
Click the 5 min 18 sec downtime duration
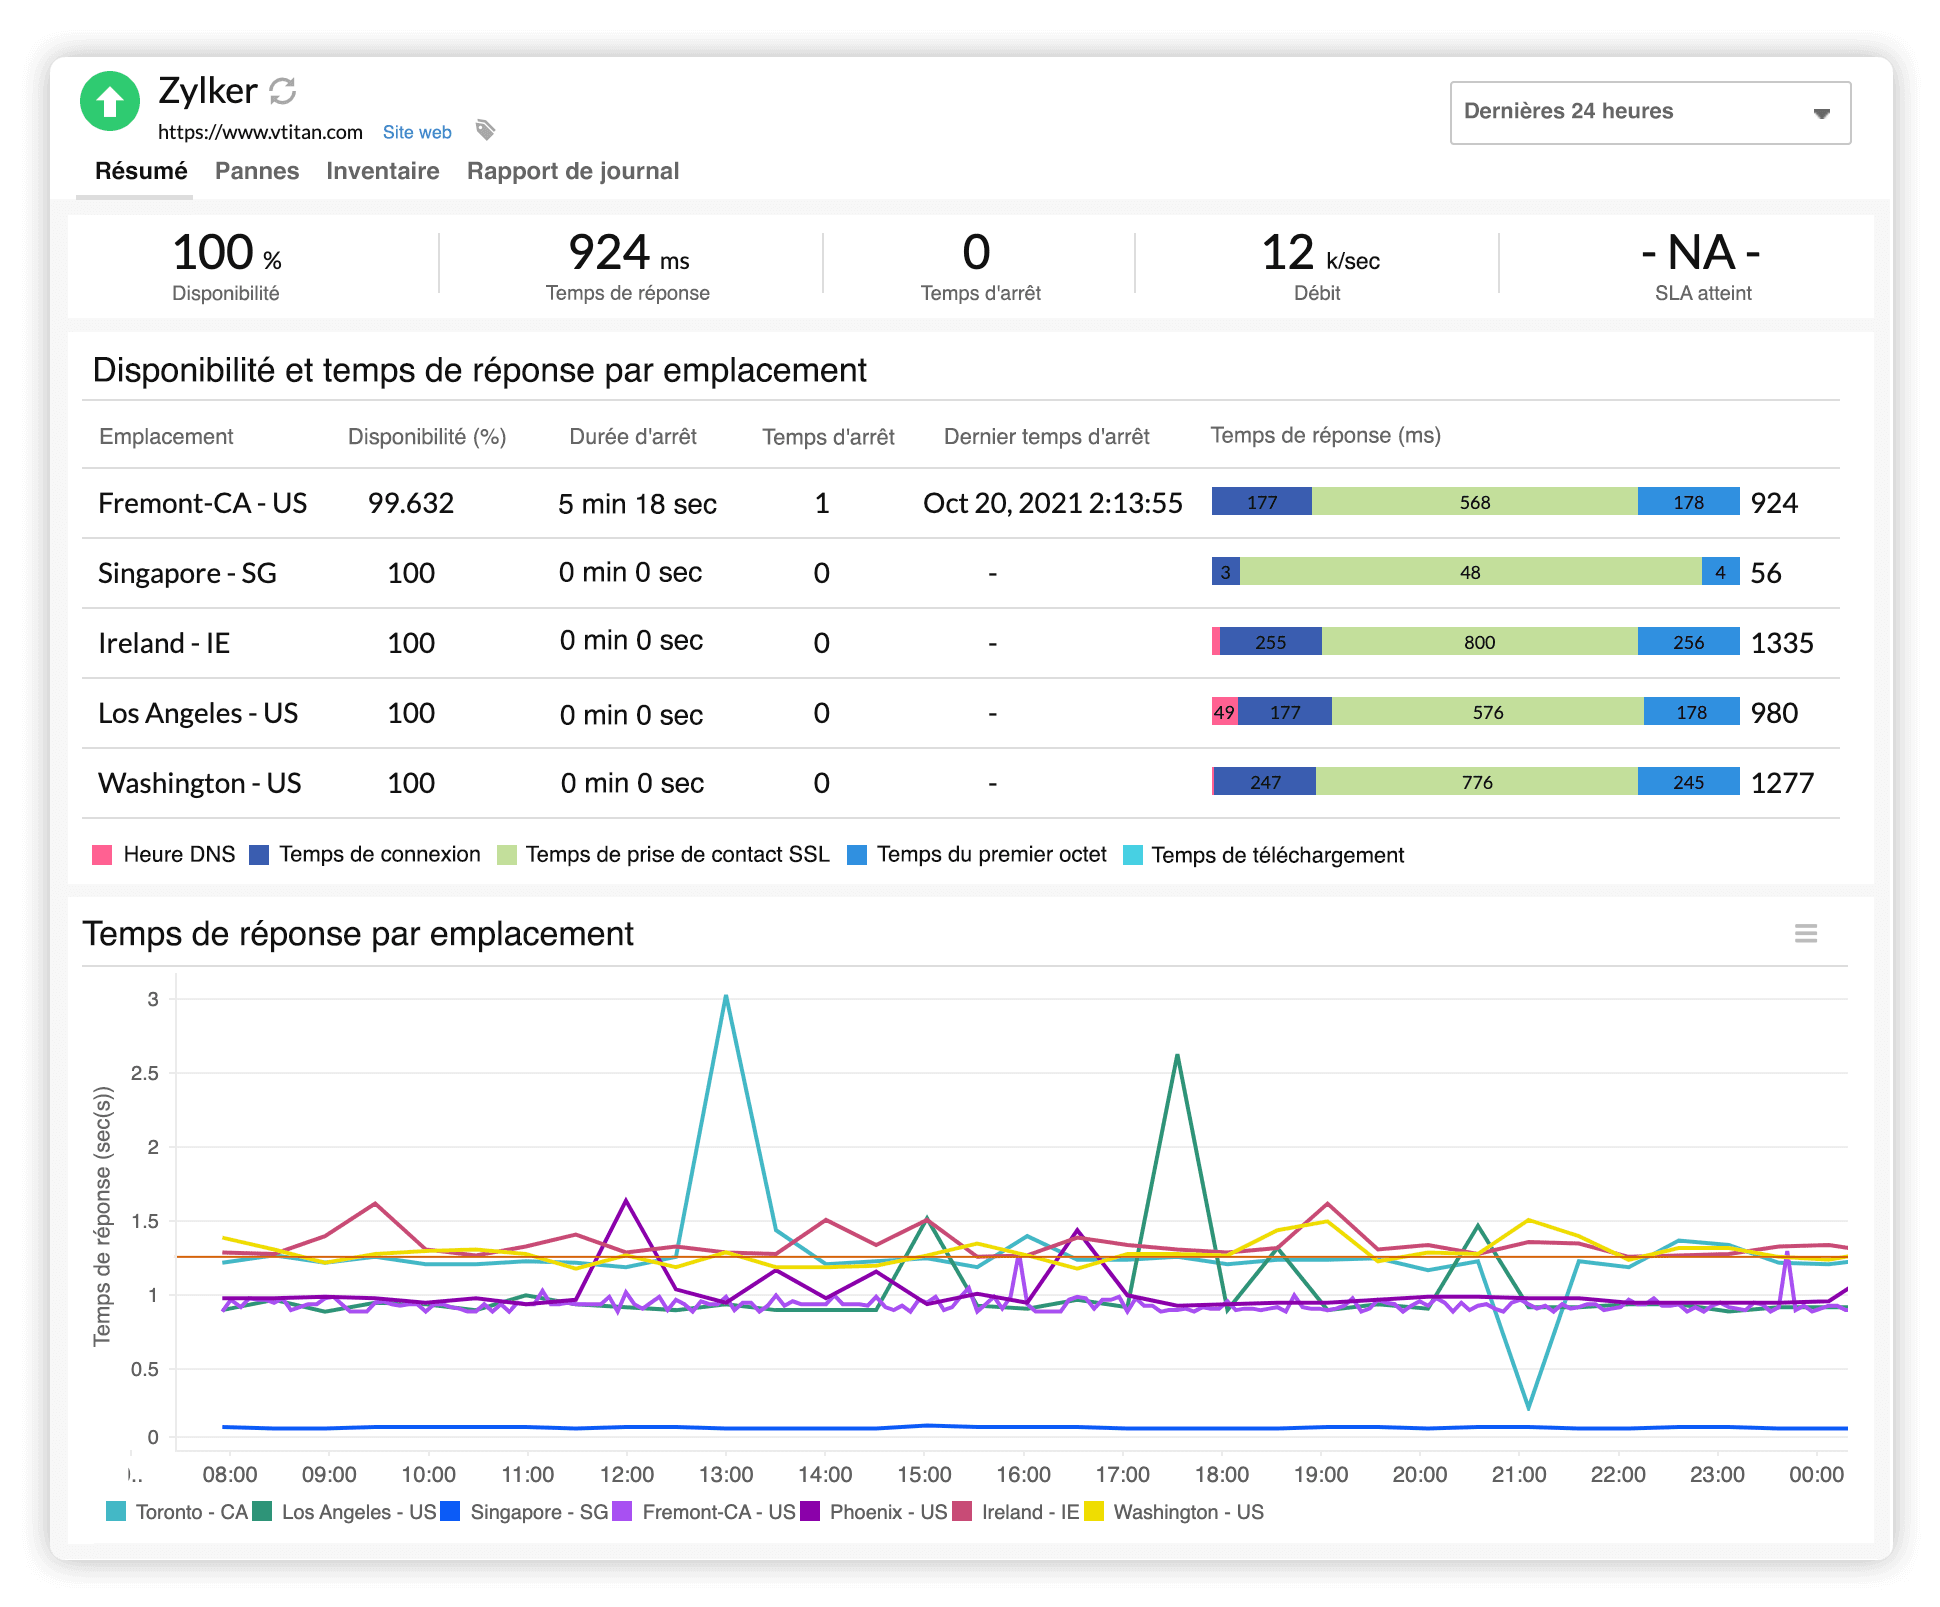[637, 503]
